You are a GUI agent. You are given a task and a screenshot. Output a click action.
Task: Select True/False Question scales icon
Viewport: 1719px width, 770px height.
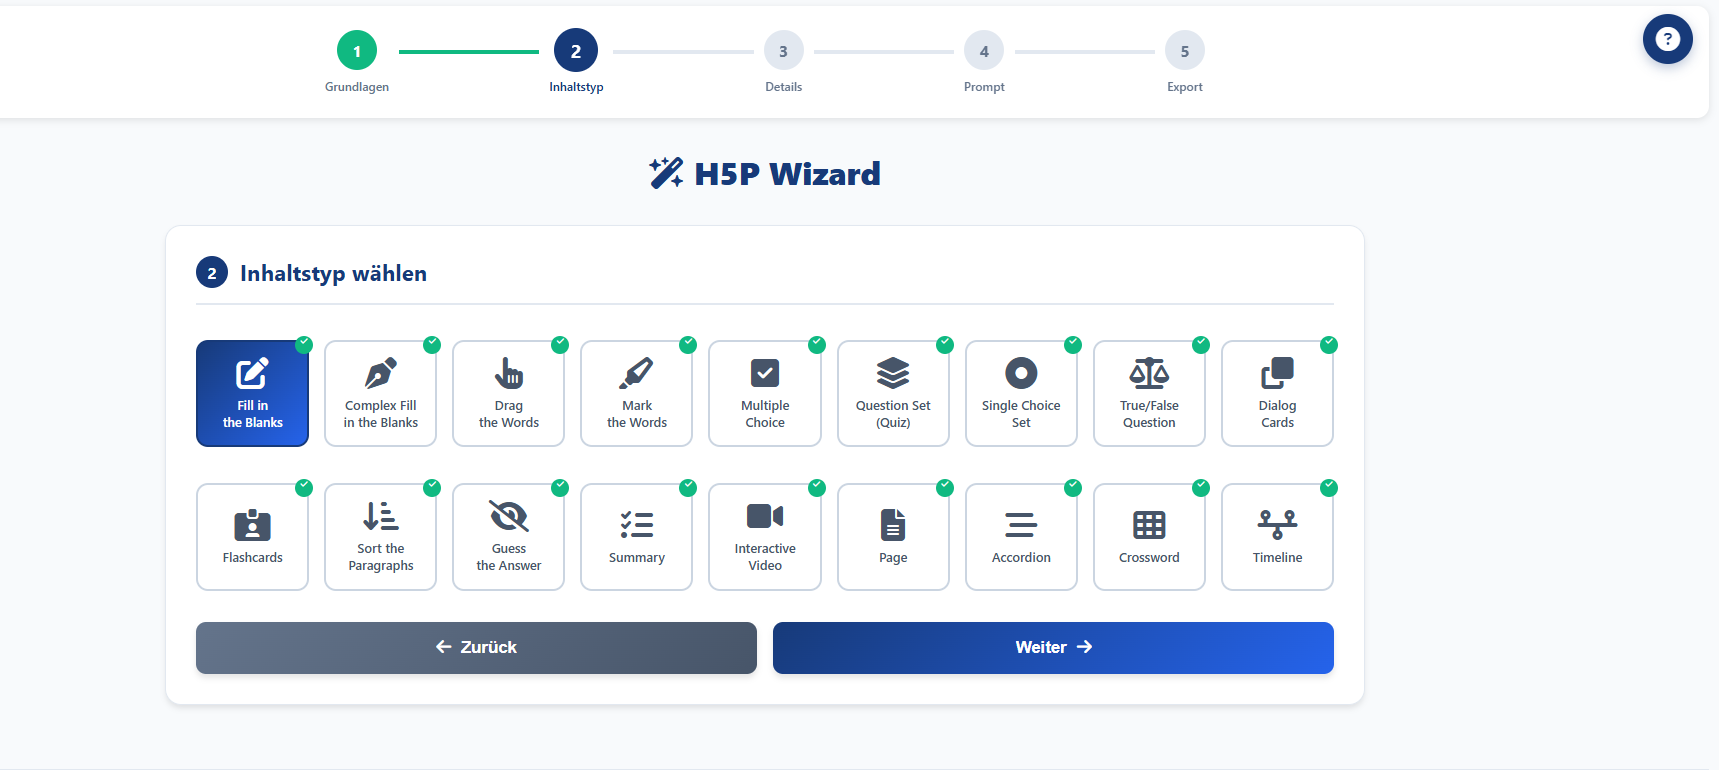[x=1149, y=374]
